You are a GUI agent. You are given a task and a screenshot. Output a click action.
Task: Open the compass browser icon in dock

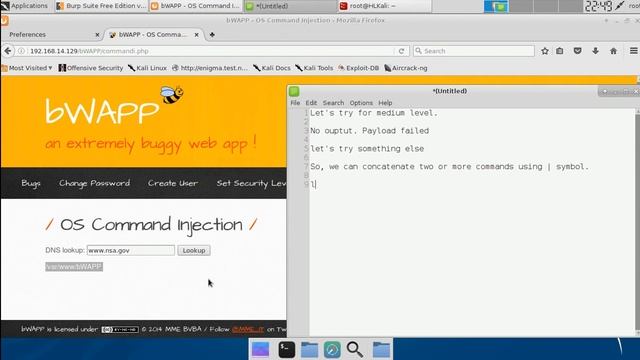pos(332,350)
